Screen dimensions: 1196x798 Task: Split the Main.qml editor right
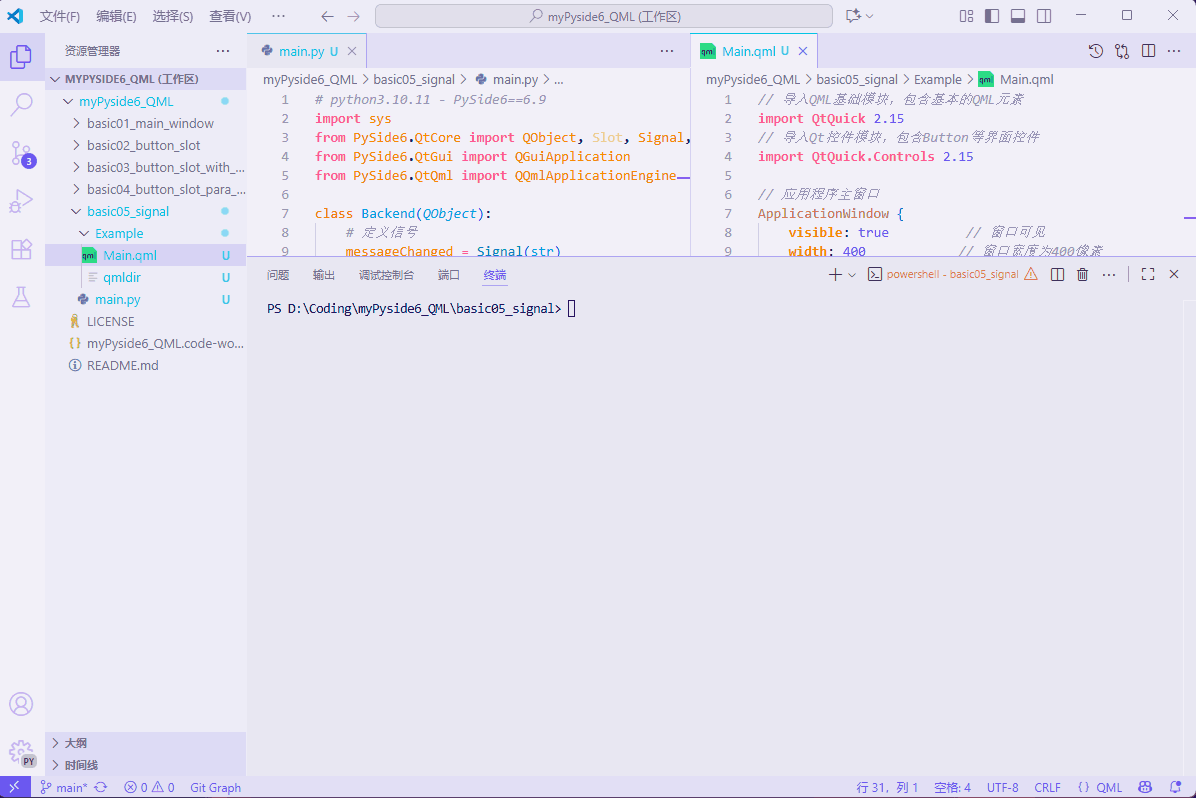(x=1148, y=51)
